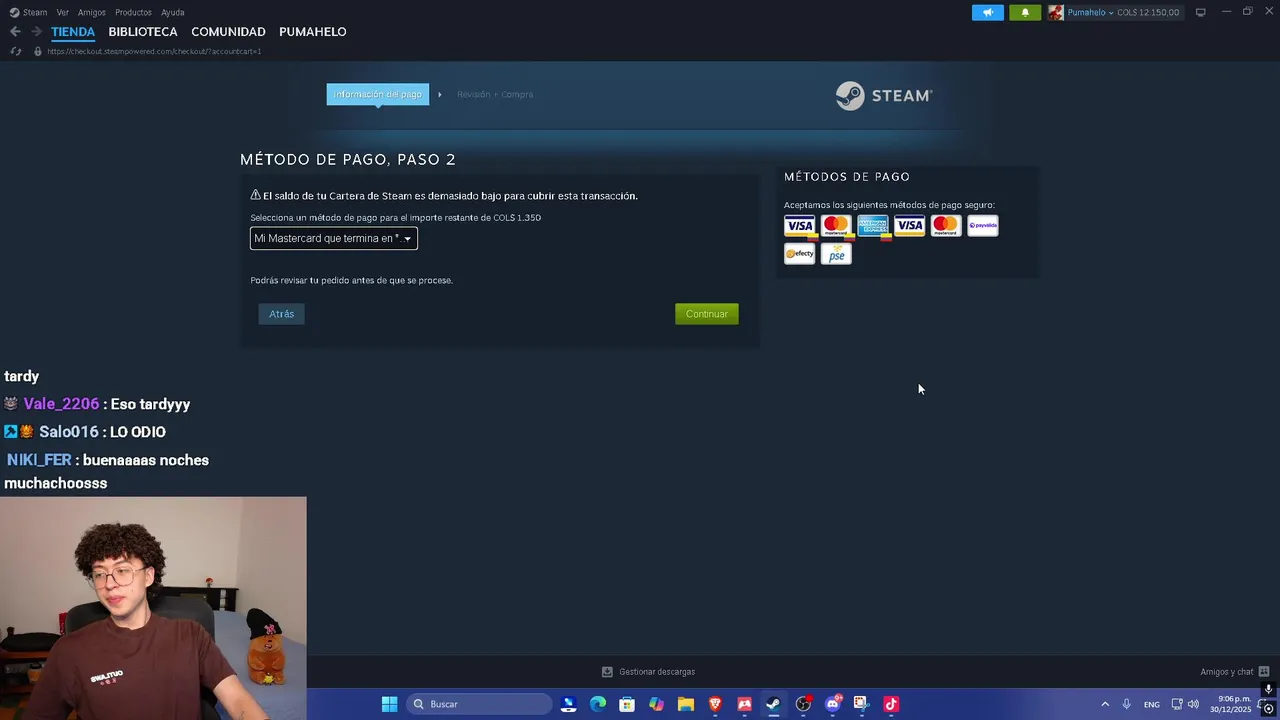Open Gestionar descargas
Viewport: 1280px width, 720px height.
(x=648, y=672)
